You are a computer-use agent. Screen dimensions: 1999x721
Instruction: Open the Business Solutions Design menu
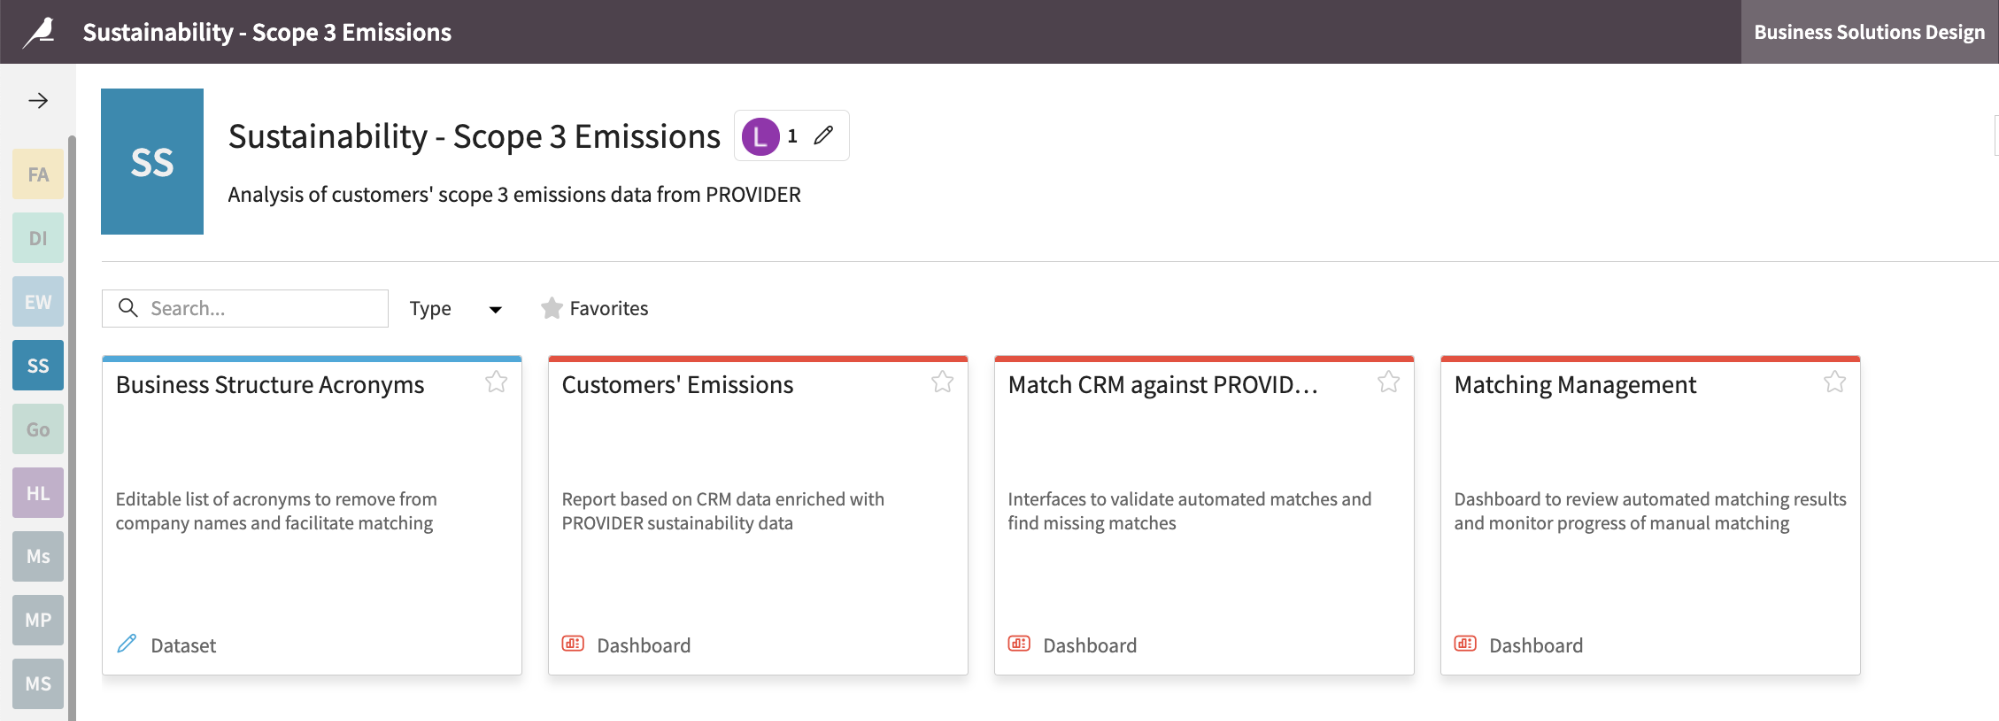(1868, 31)
